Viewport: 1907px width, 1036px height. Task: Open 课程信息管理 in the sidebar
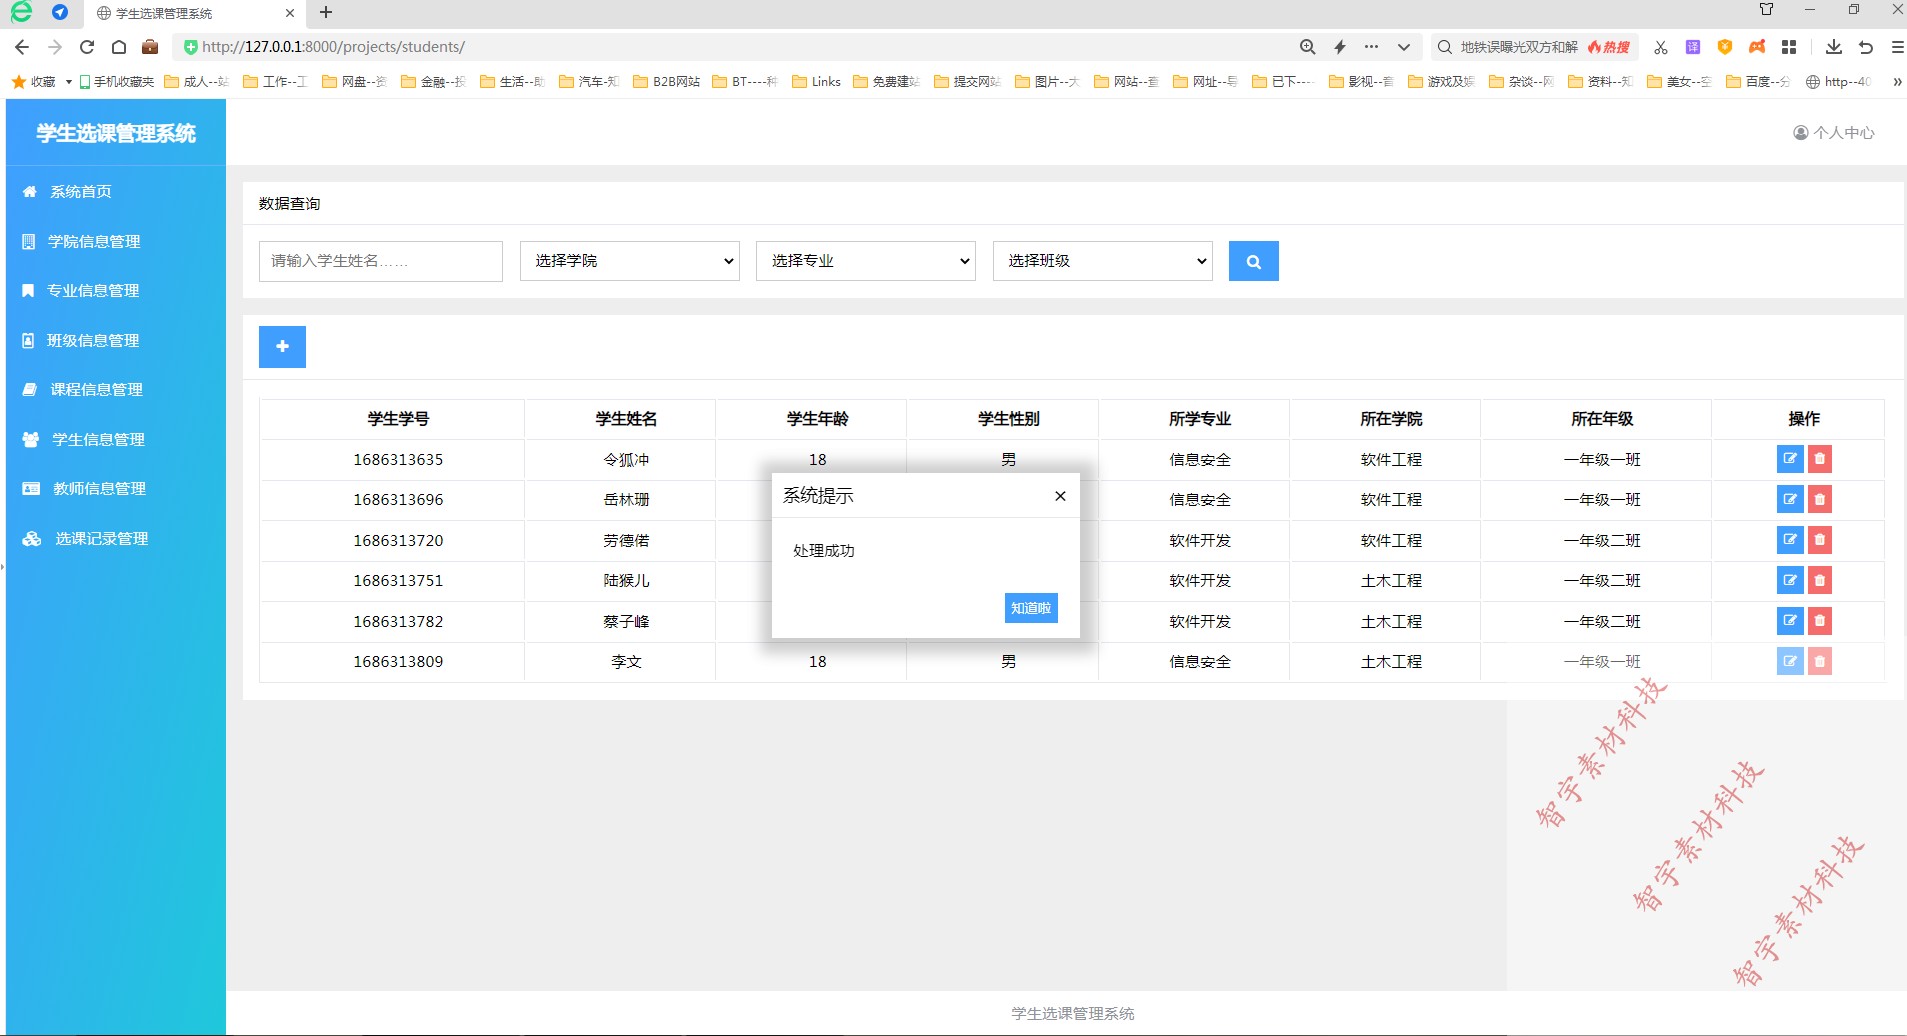95,389
